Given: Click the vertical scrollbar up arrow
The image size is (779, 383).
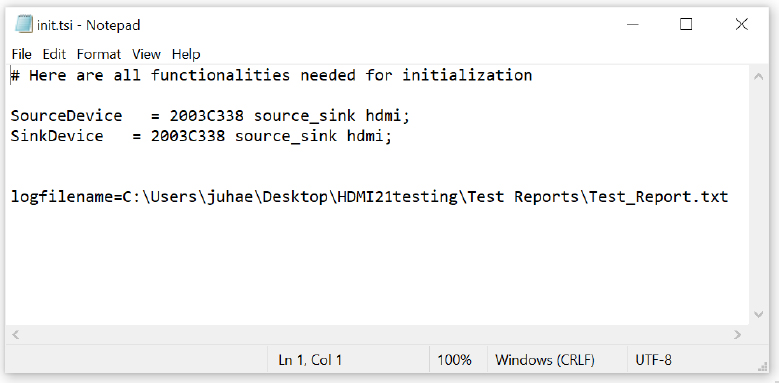Looking at the screenshot, I should [x=759, y=77].
